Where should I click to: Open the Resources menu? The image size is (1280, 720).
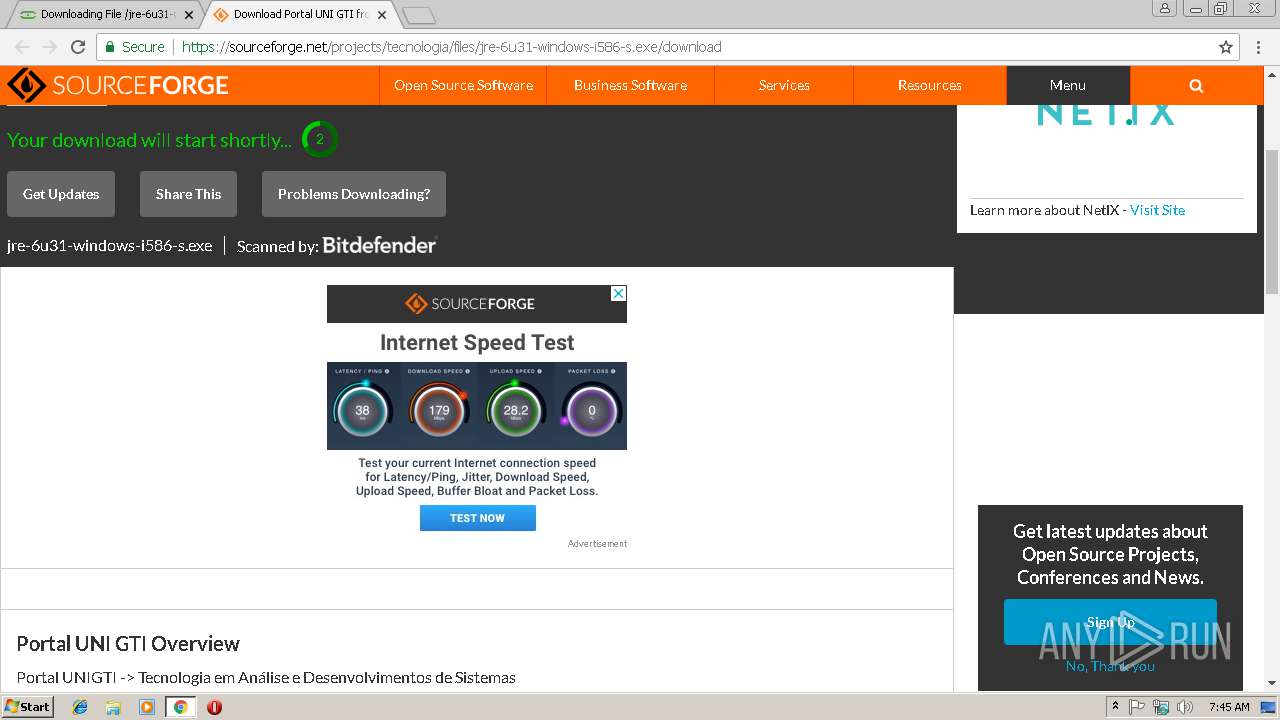930,85
